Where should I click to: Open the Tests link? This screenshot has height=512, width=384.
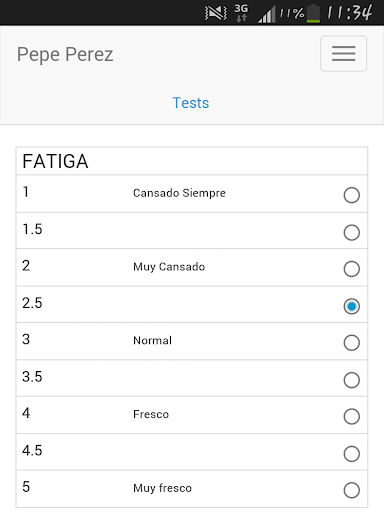[x=191, y=103]
